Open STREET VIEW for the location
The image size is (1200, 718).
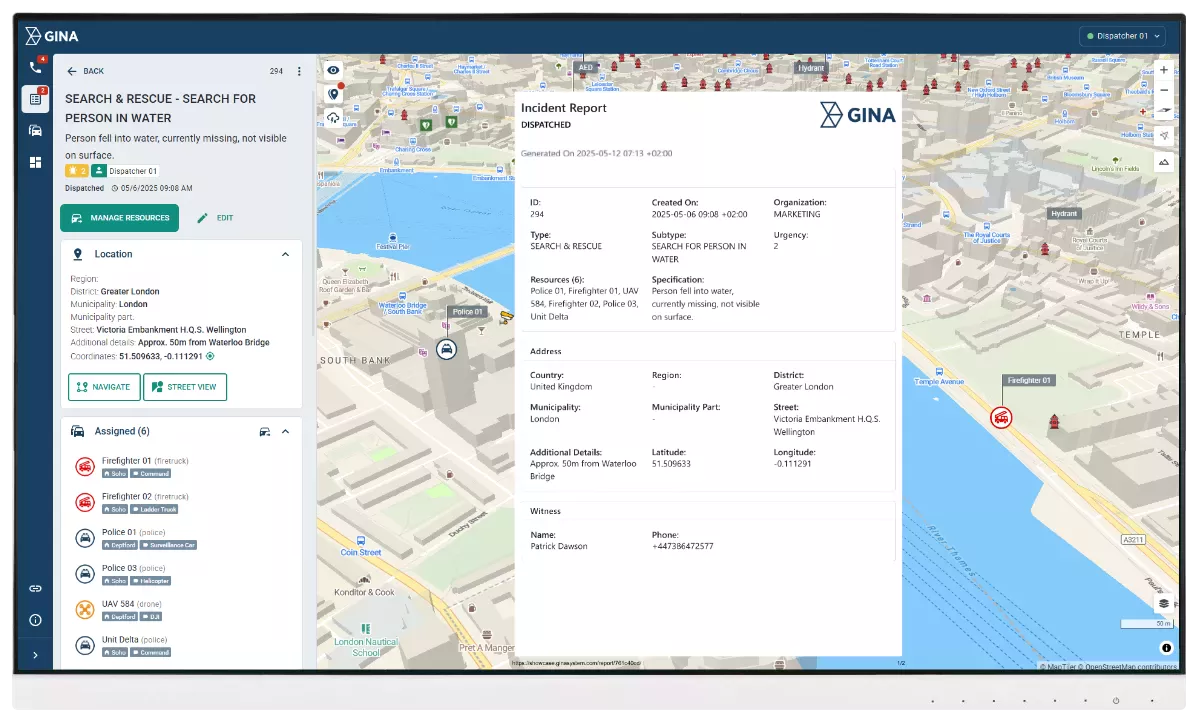tap(185, 387)
